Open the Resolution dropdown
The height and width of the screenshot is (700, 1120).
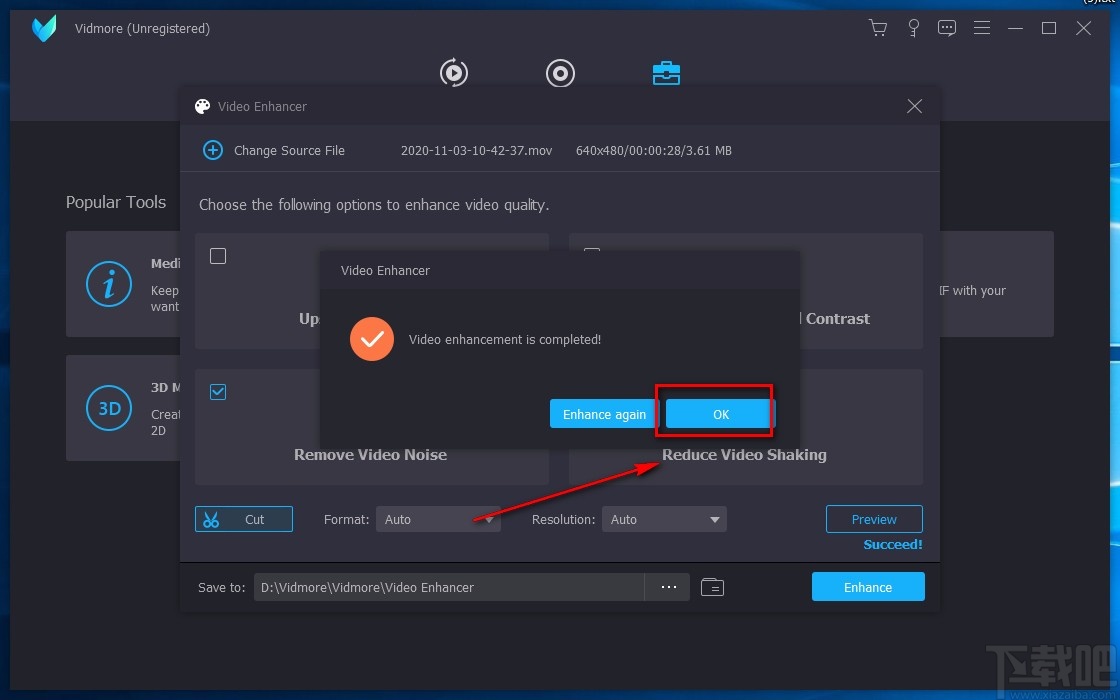click(x=664, y=519)
